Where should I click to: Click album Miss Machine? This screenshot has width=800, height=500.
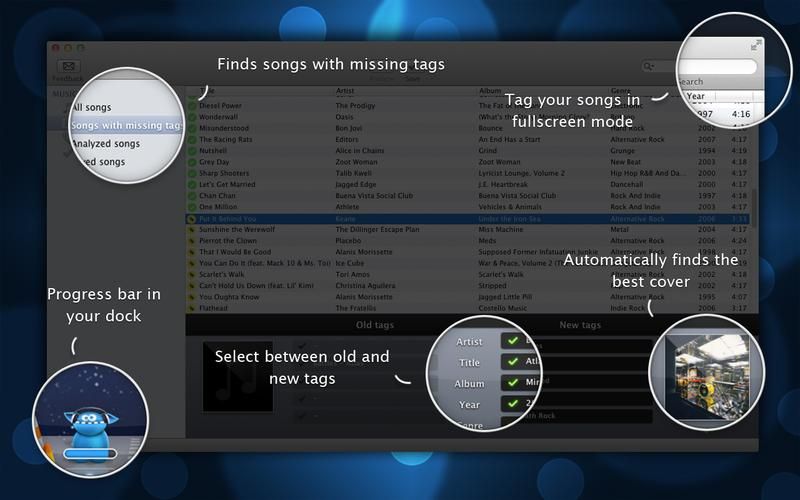coord(501,230)
